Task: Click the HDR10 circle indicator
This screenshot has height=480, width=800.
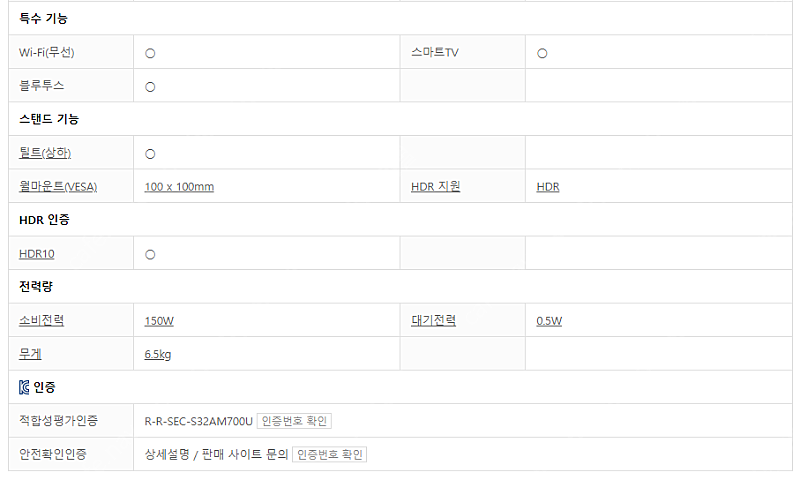Action: [x=150, y=254]
